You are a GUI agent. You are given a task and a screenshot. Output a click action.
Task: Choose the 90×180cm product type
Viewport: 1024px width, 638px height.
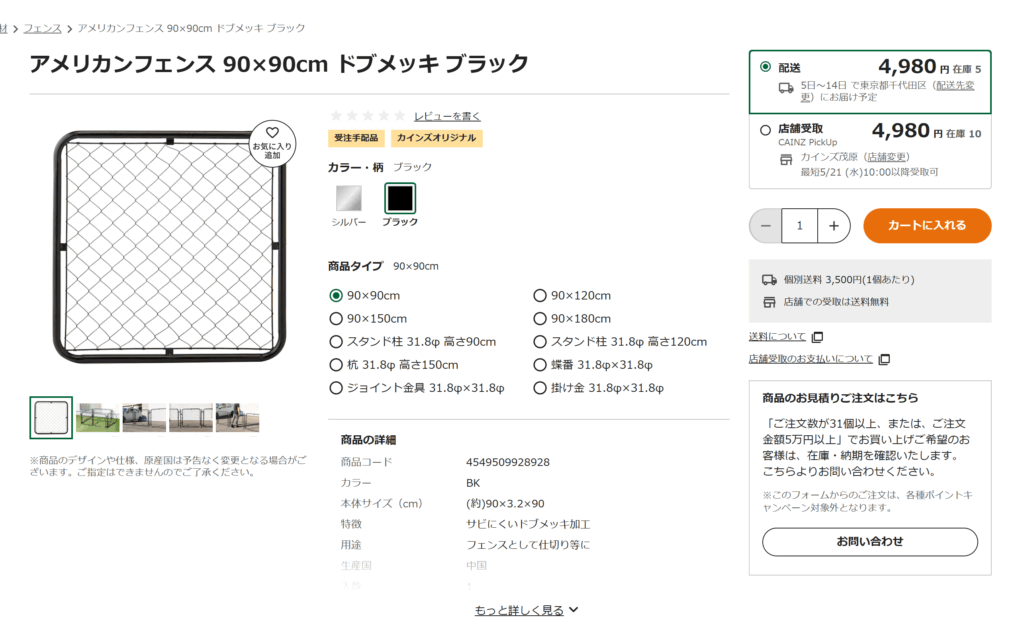(x=540, y=319)
